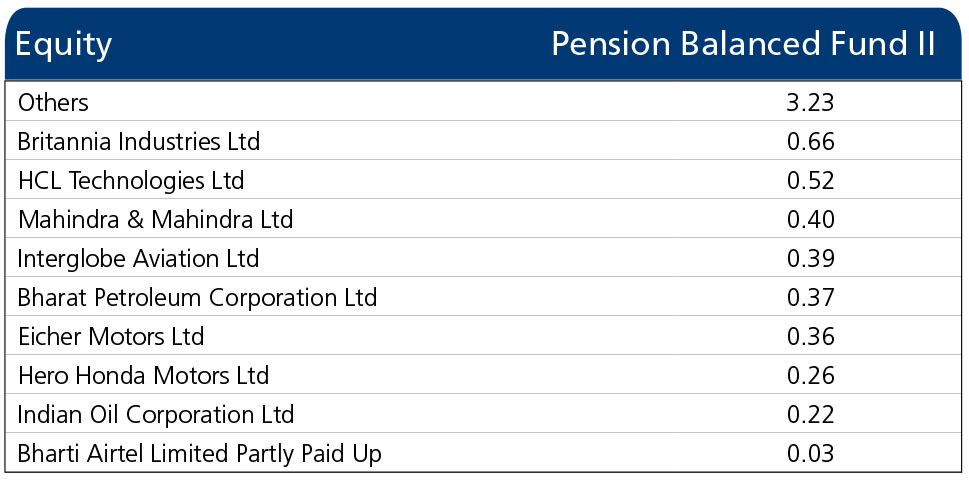Click the 0.39 Interglobe Aviation value
Screen dimensions: 969x488
810,259
